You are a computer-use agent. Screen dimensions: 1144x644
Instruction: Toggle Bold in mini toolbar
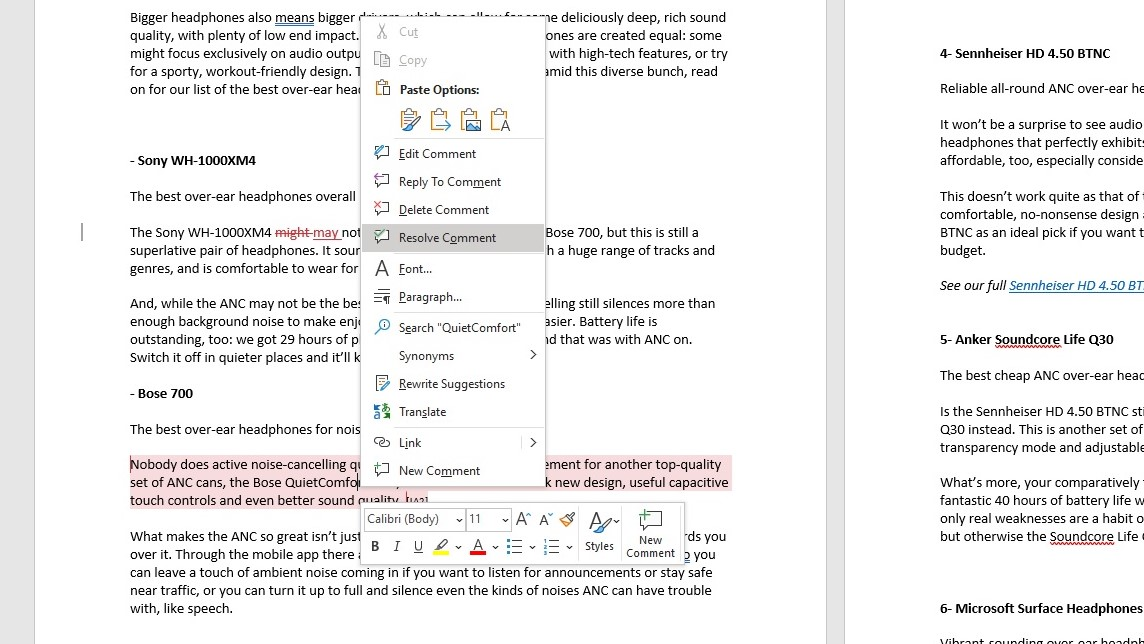pos(375,546)
